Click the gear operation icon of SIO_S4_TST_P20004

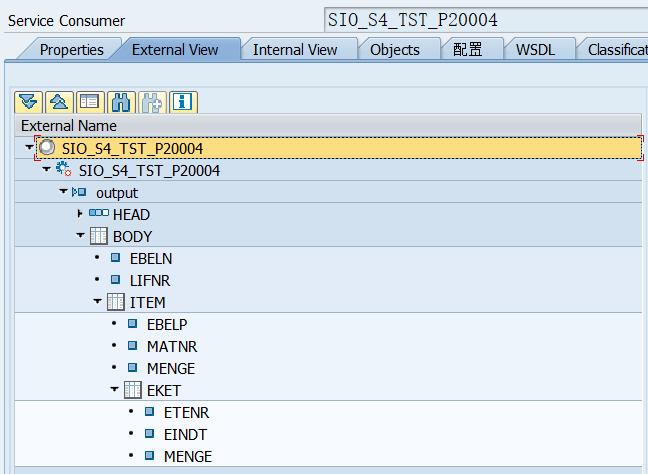click(x=64, y=169)
